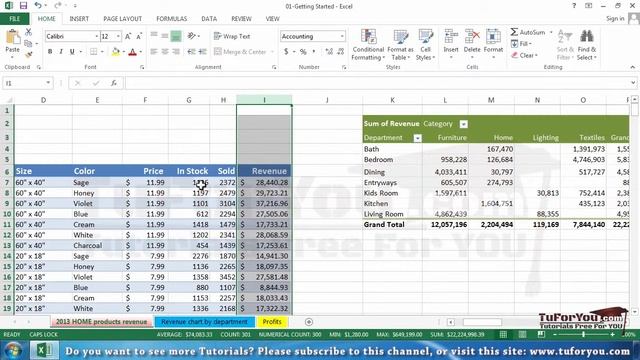Toggle Italic formatting
Screen dimensions: 640x360
(61, 52)
